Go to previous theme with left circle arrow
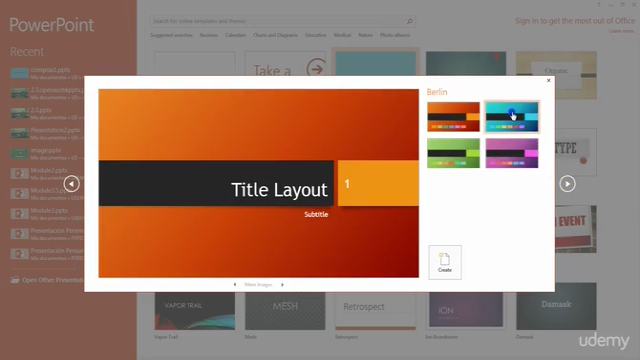 click(71, 184)
